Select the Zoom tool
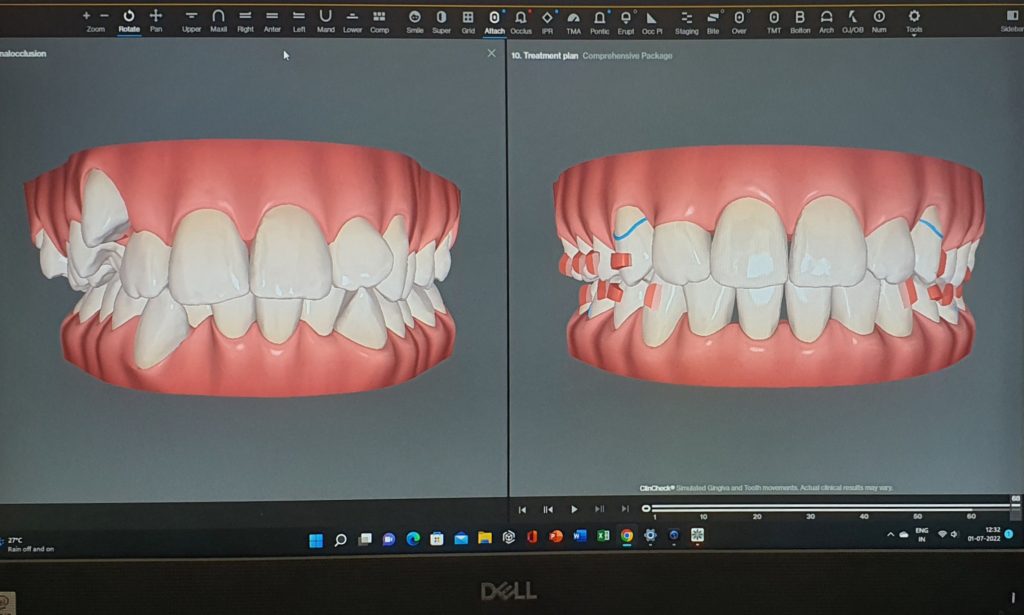1024x615 pixels. [x=95, y=22]
